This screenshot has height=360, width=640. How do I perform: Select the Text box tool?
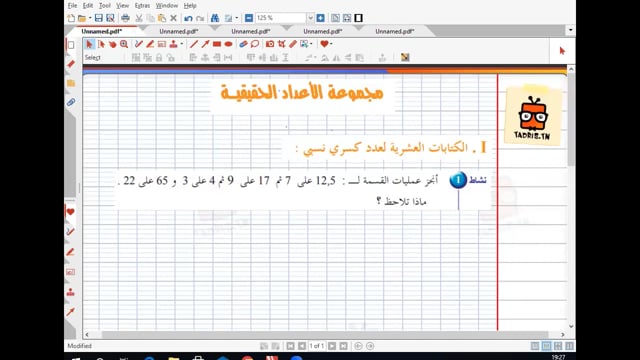coord(162,44)
